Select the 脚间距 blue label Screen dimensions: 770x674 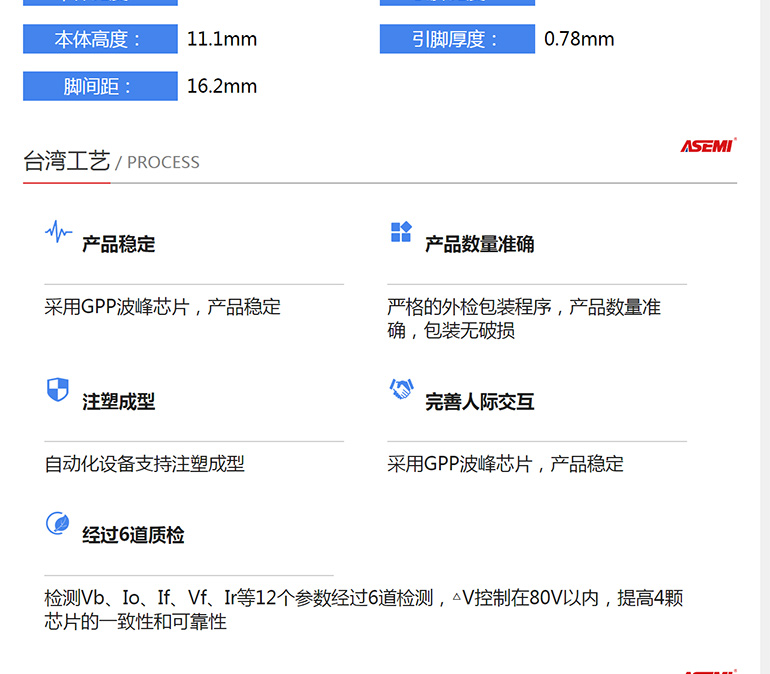pyautogui.click(x=100, y=87)
